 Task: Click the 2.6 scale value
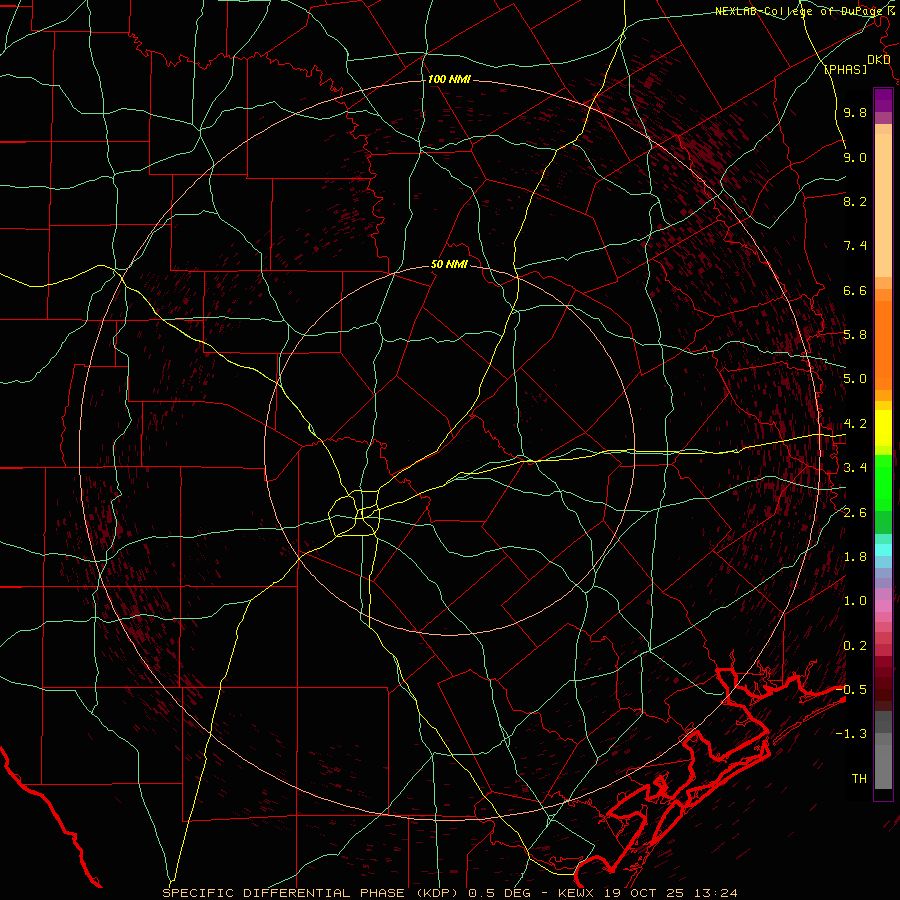click(855, 513)
